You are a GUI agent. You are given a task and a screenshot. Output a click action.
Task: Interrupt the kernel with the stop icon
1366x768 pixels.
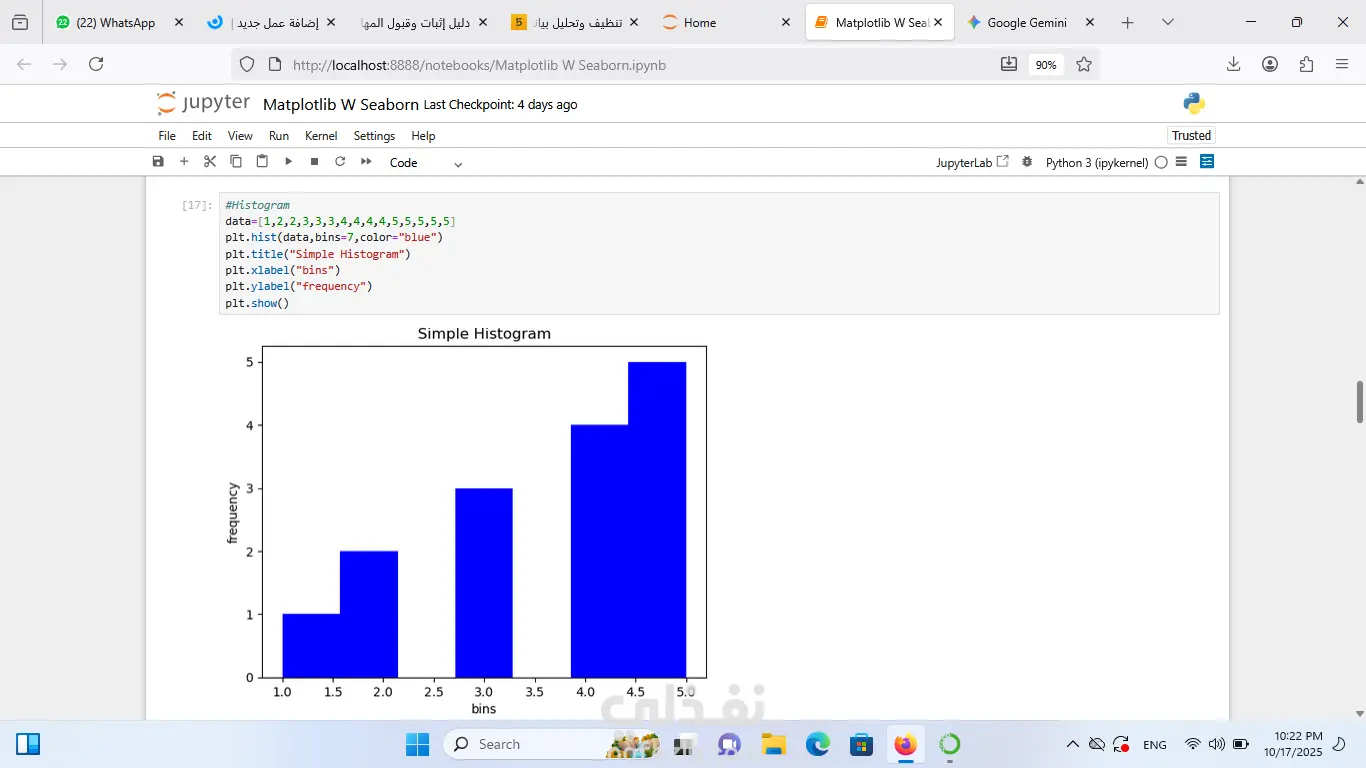click(x=314, y=162)
